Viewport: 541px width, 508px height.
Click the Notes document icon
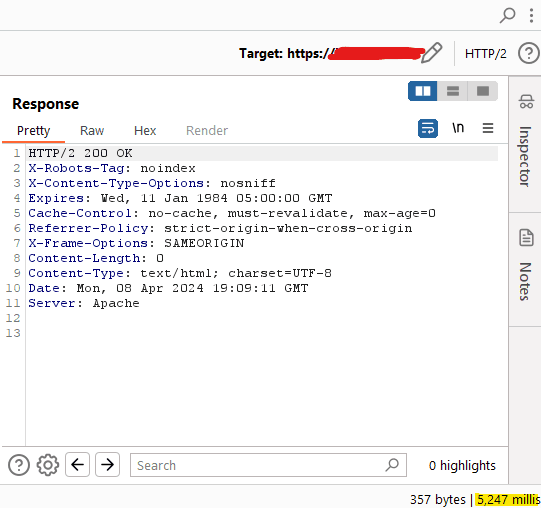(x=526, y=238)
